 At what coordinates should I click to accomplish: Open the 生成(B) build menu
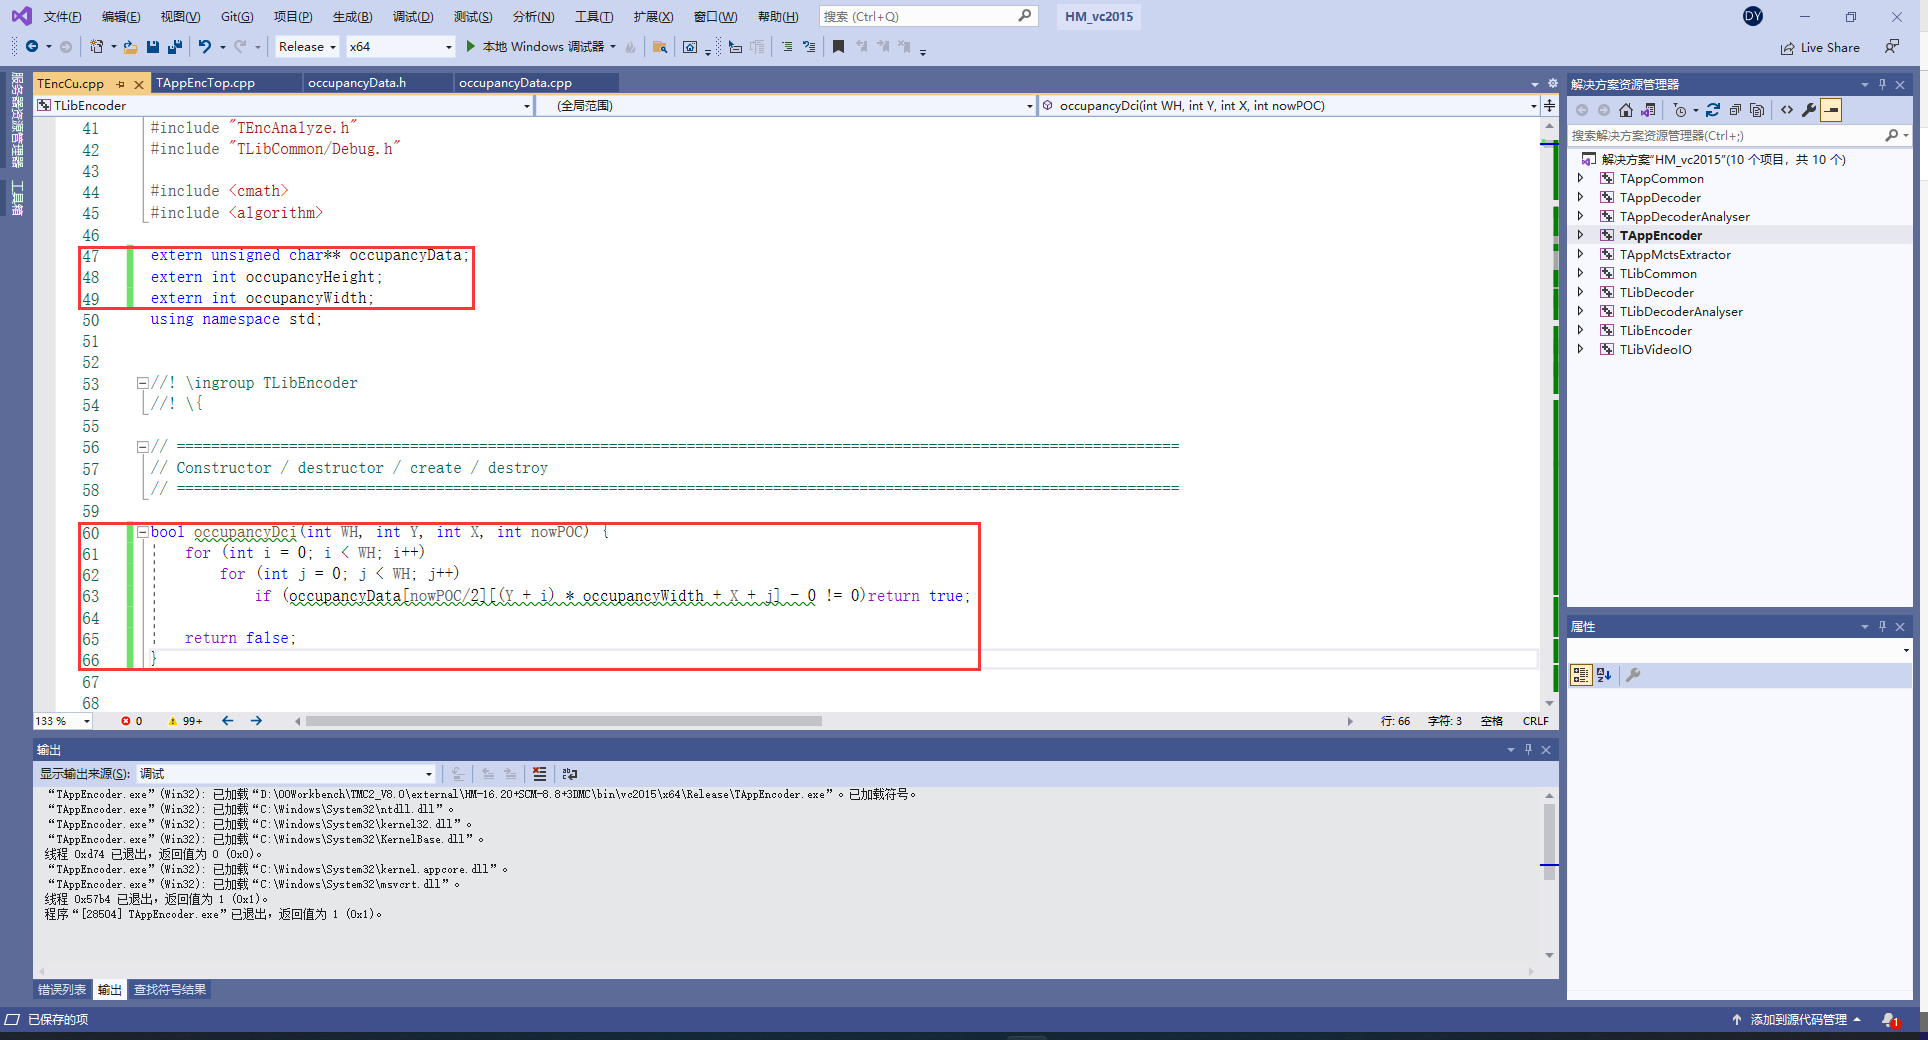coord(352,16)
